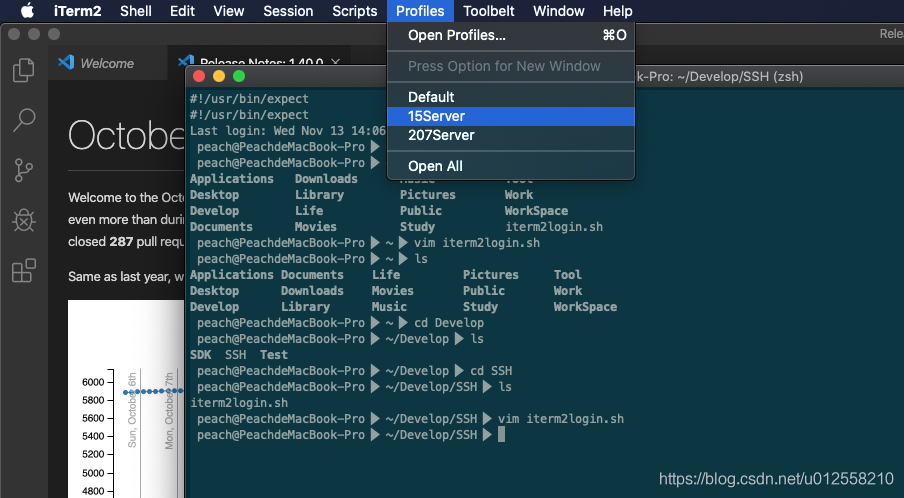
Task: Open the Window menu
Action: click(559, 11)
